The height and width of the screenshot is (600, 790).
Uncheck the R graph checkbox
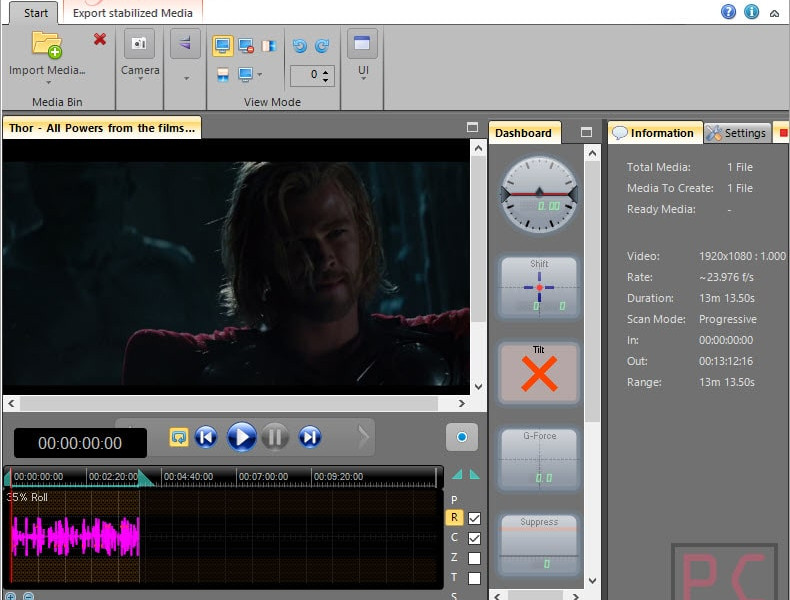click(474, 518)
